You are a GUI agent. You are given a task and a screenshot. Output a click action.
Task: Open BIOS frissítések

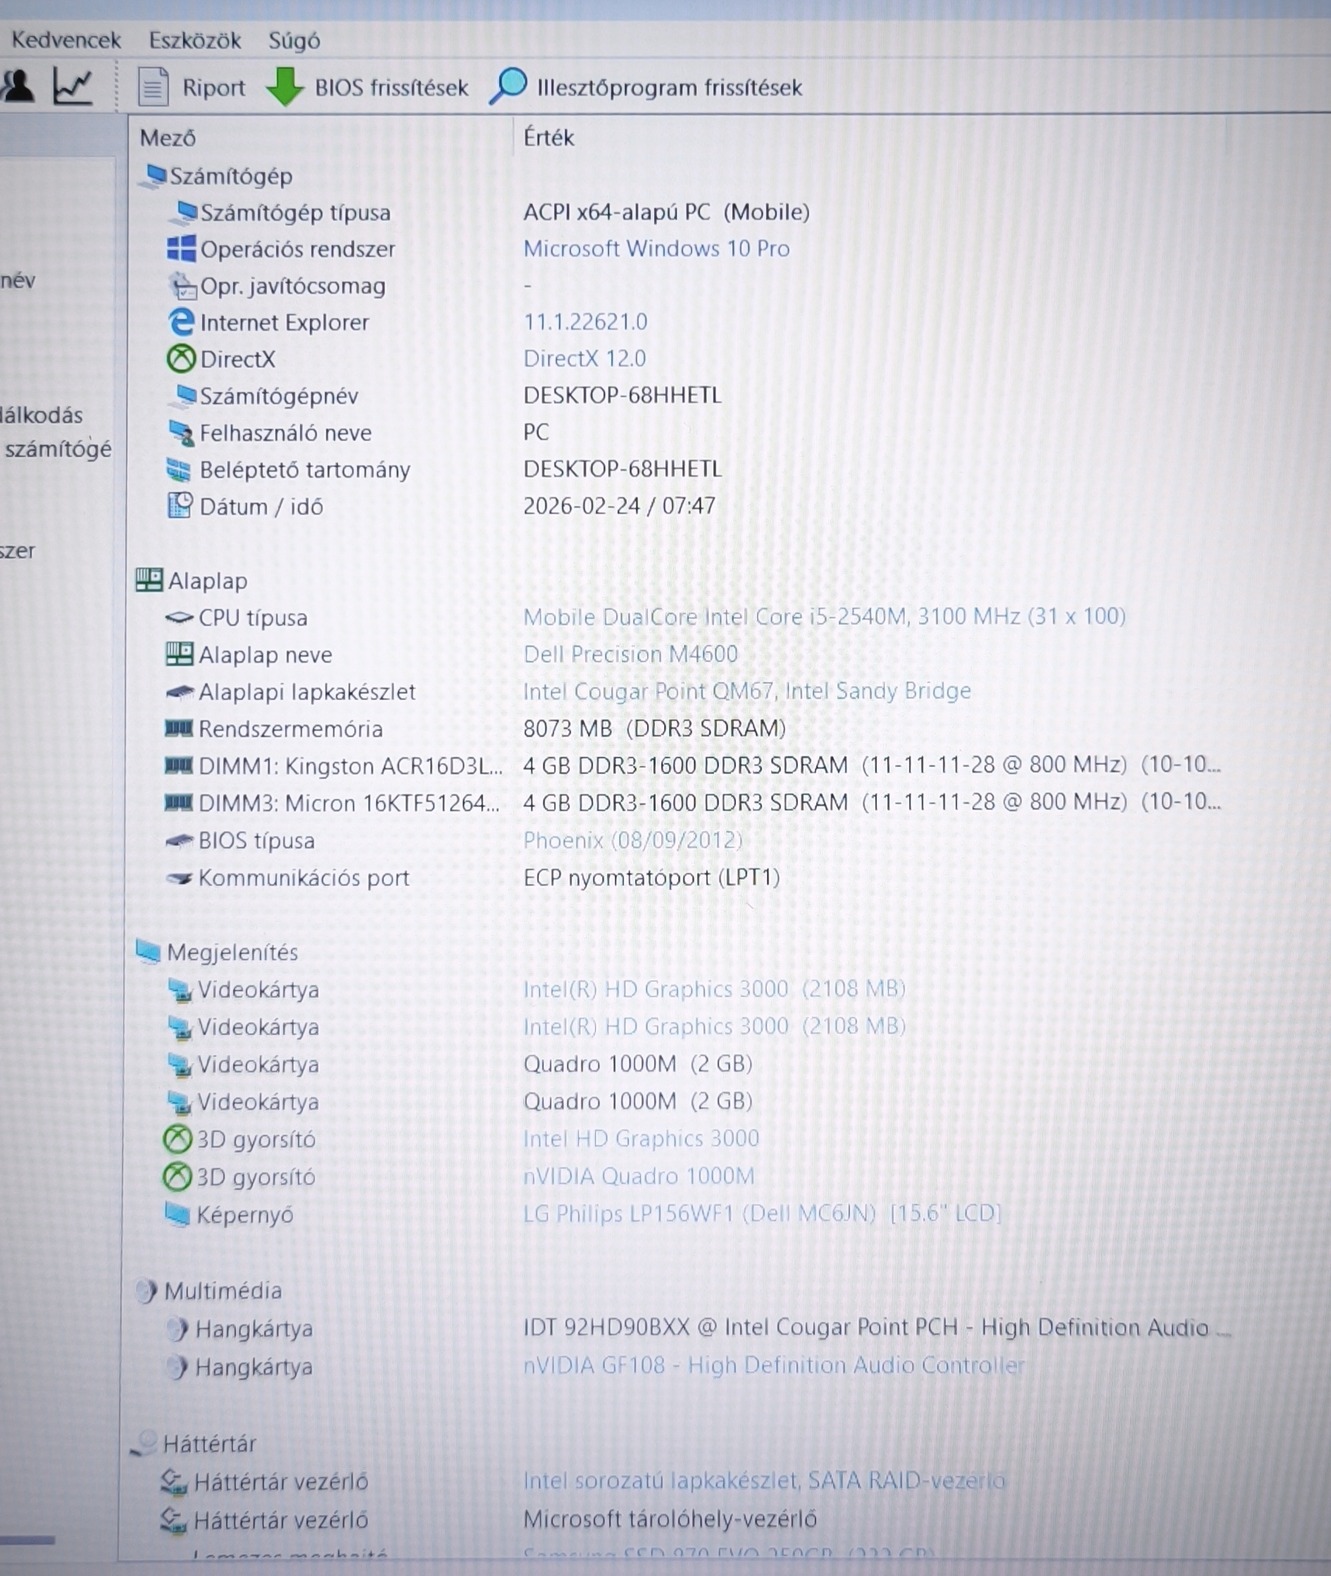coord(391,88)
